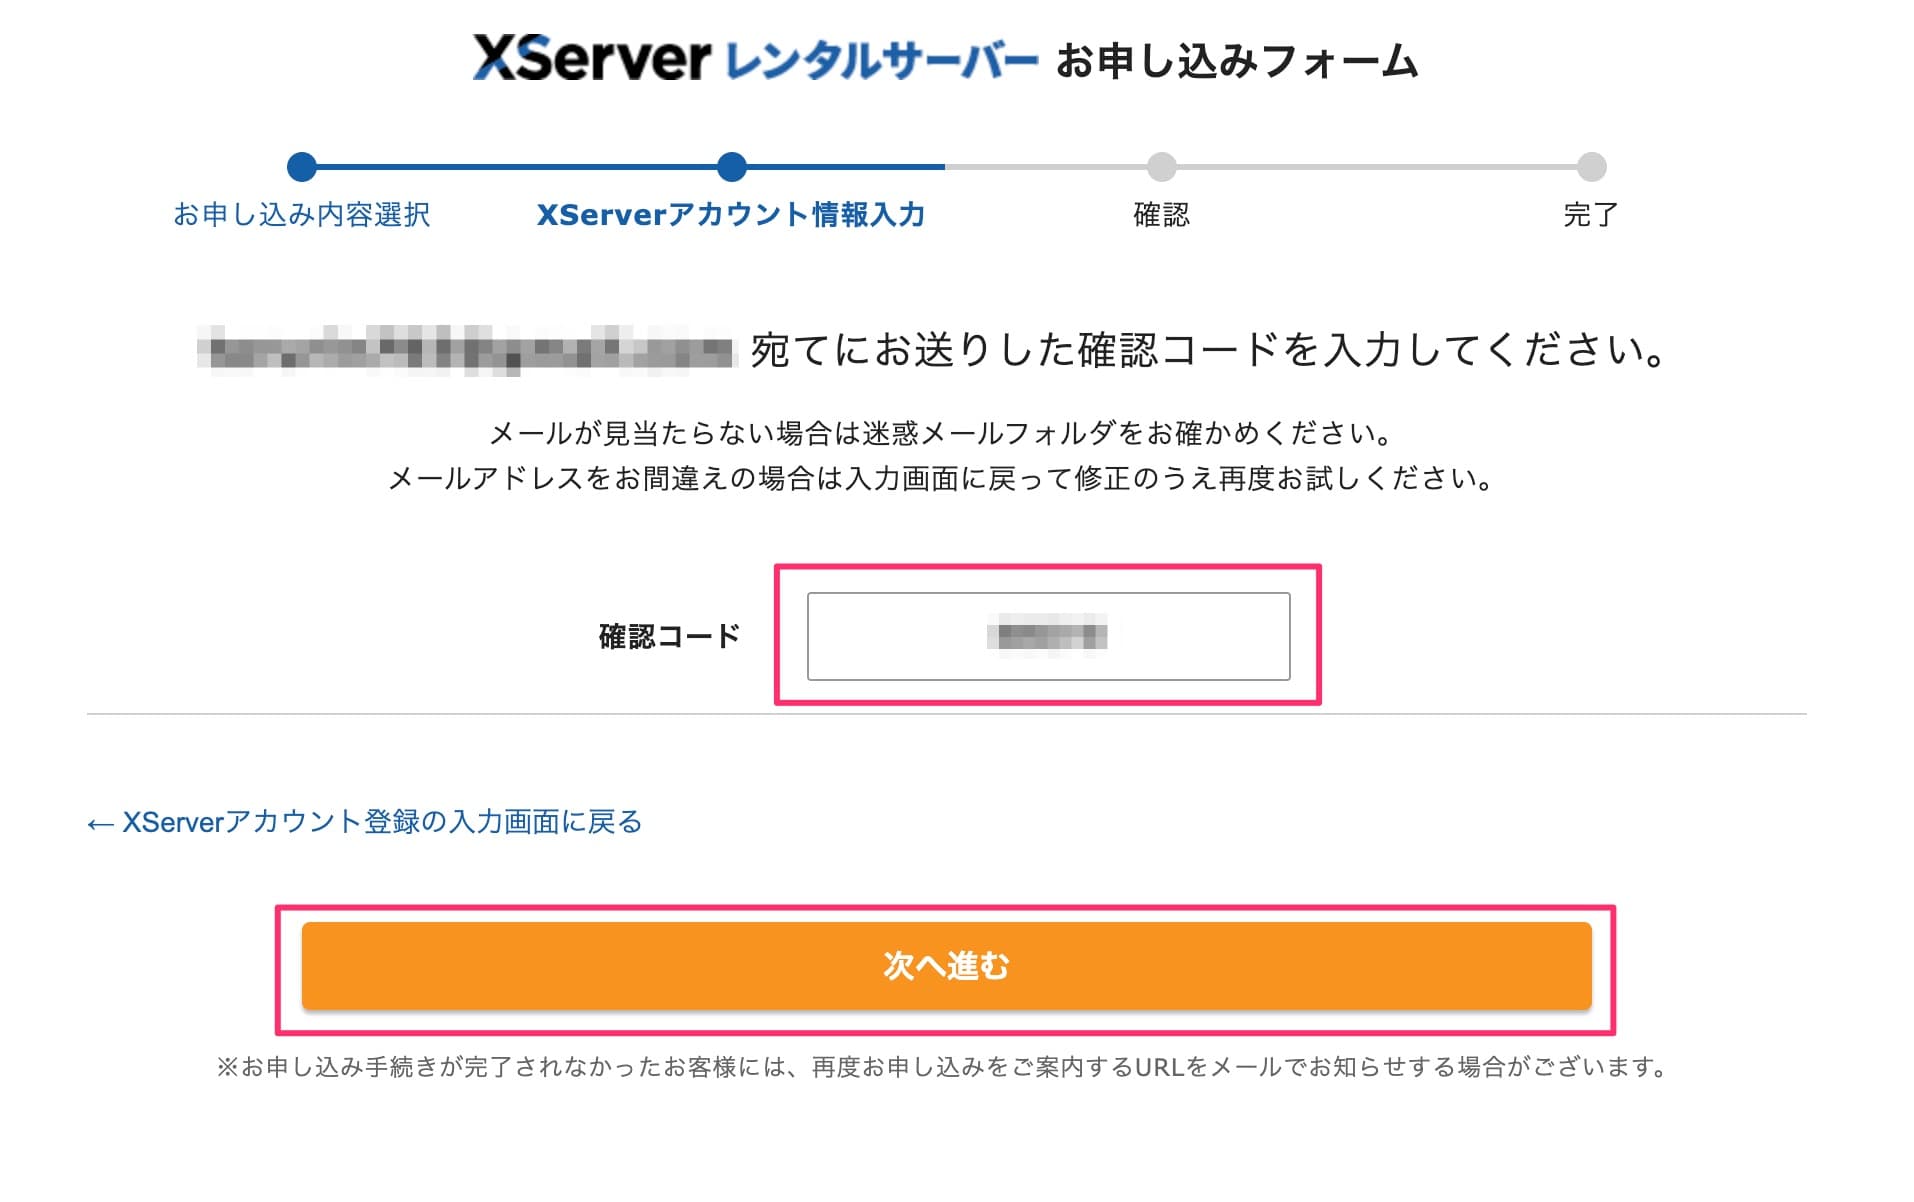Click the gray 完了 progress step dot
Image resolution: width=1914 pixels, height=1202 pixels.
1591,167
